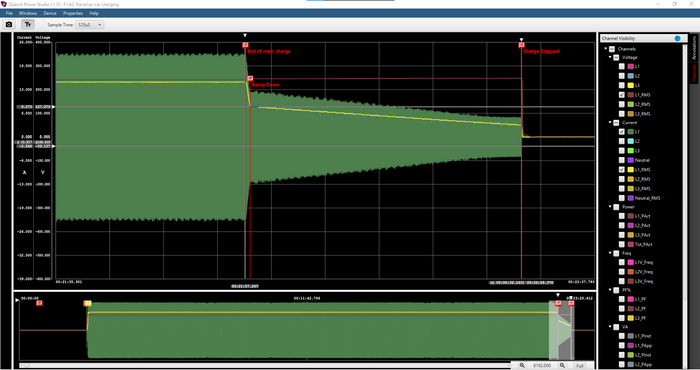Open the Properties menu
The image size is (700, 370).
(x=73, y=13)
